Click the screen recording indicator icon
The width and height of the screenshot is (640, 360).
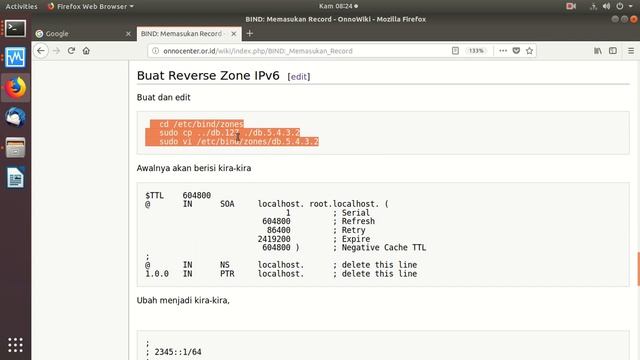[571, 6]
